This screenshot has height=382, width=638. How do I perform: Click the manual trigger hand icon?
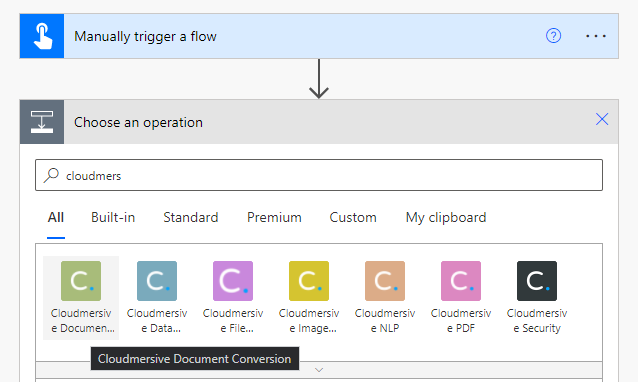pyautogui.click(x=42, y=36)
